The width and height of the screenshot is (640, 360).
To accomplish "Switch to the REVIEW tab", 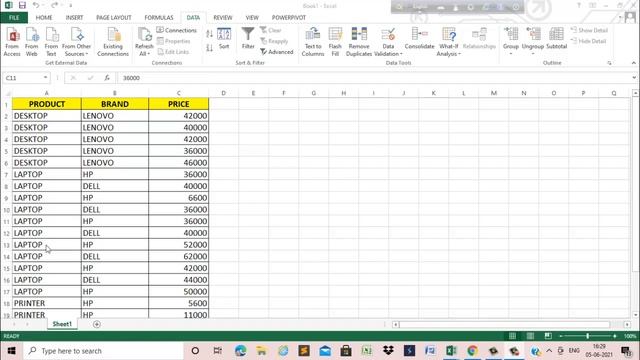I will coord(223,18).
